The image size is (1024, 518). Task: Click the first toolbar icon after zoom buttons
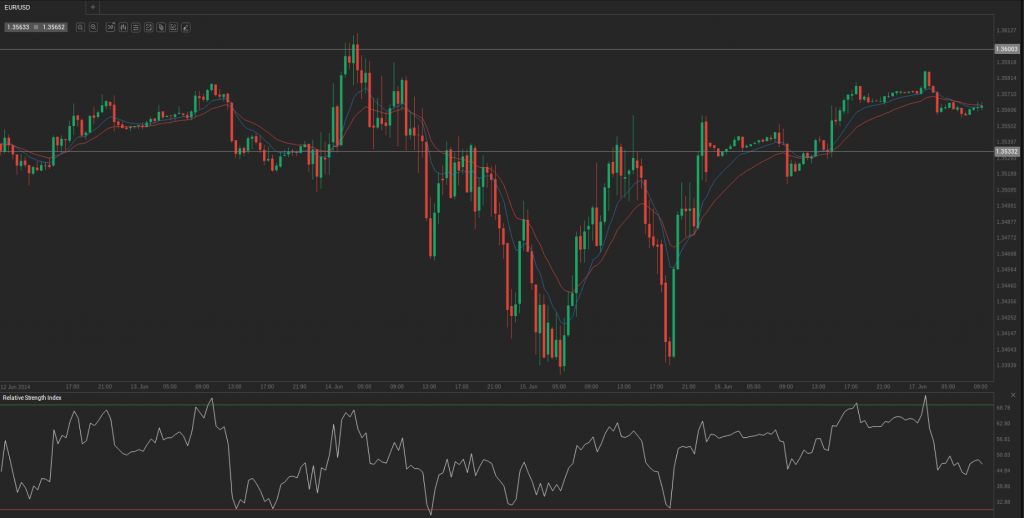click(110, 27)
